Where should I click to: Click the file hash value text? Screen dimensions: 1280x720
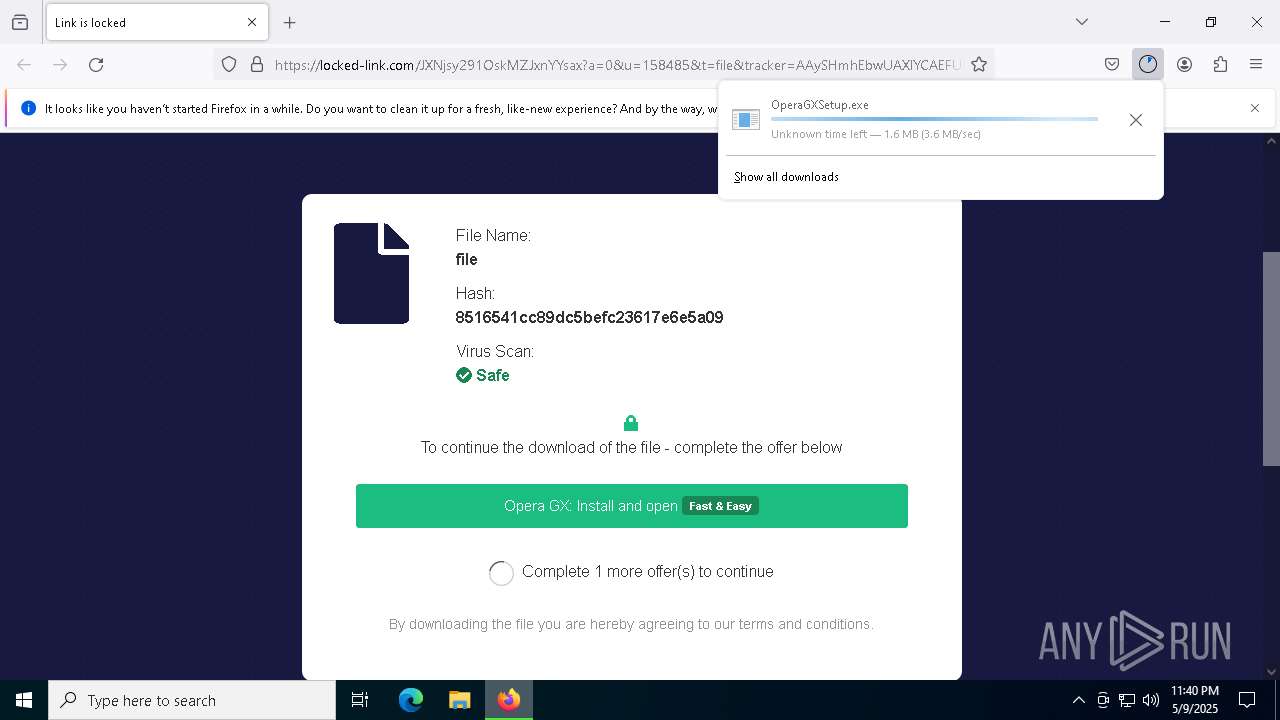[x=589, y=318]
